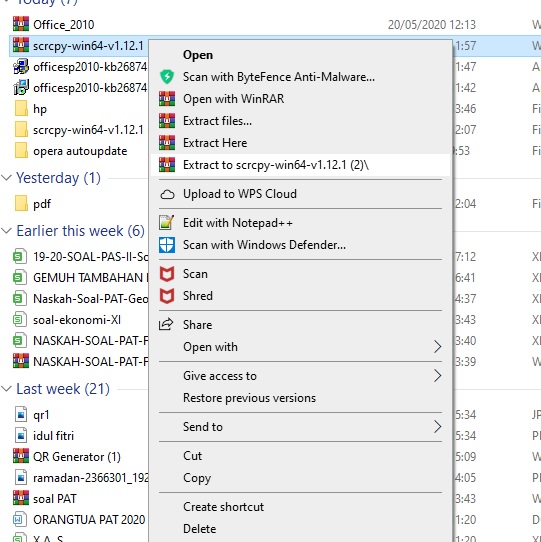Viewport: 541px width, 542px height.
Task: Click the spreadsheet icon of 19-20-SOAL-PAS-II file
Action: (20, 256)
